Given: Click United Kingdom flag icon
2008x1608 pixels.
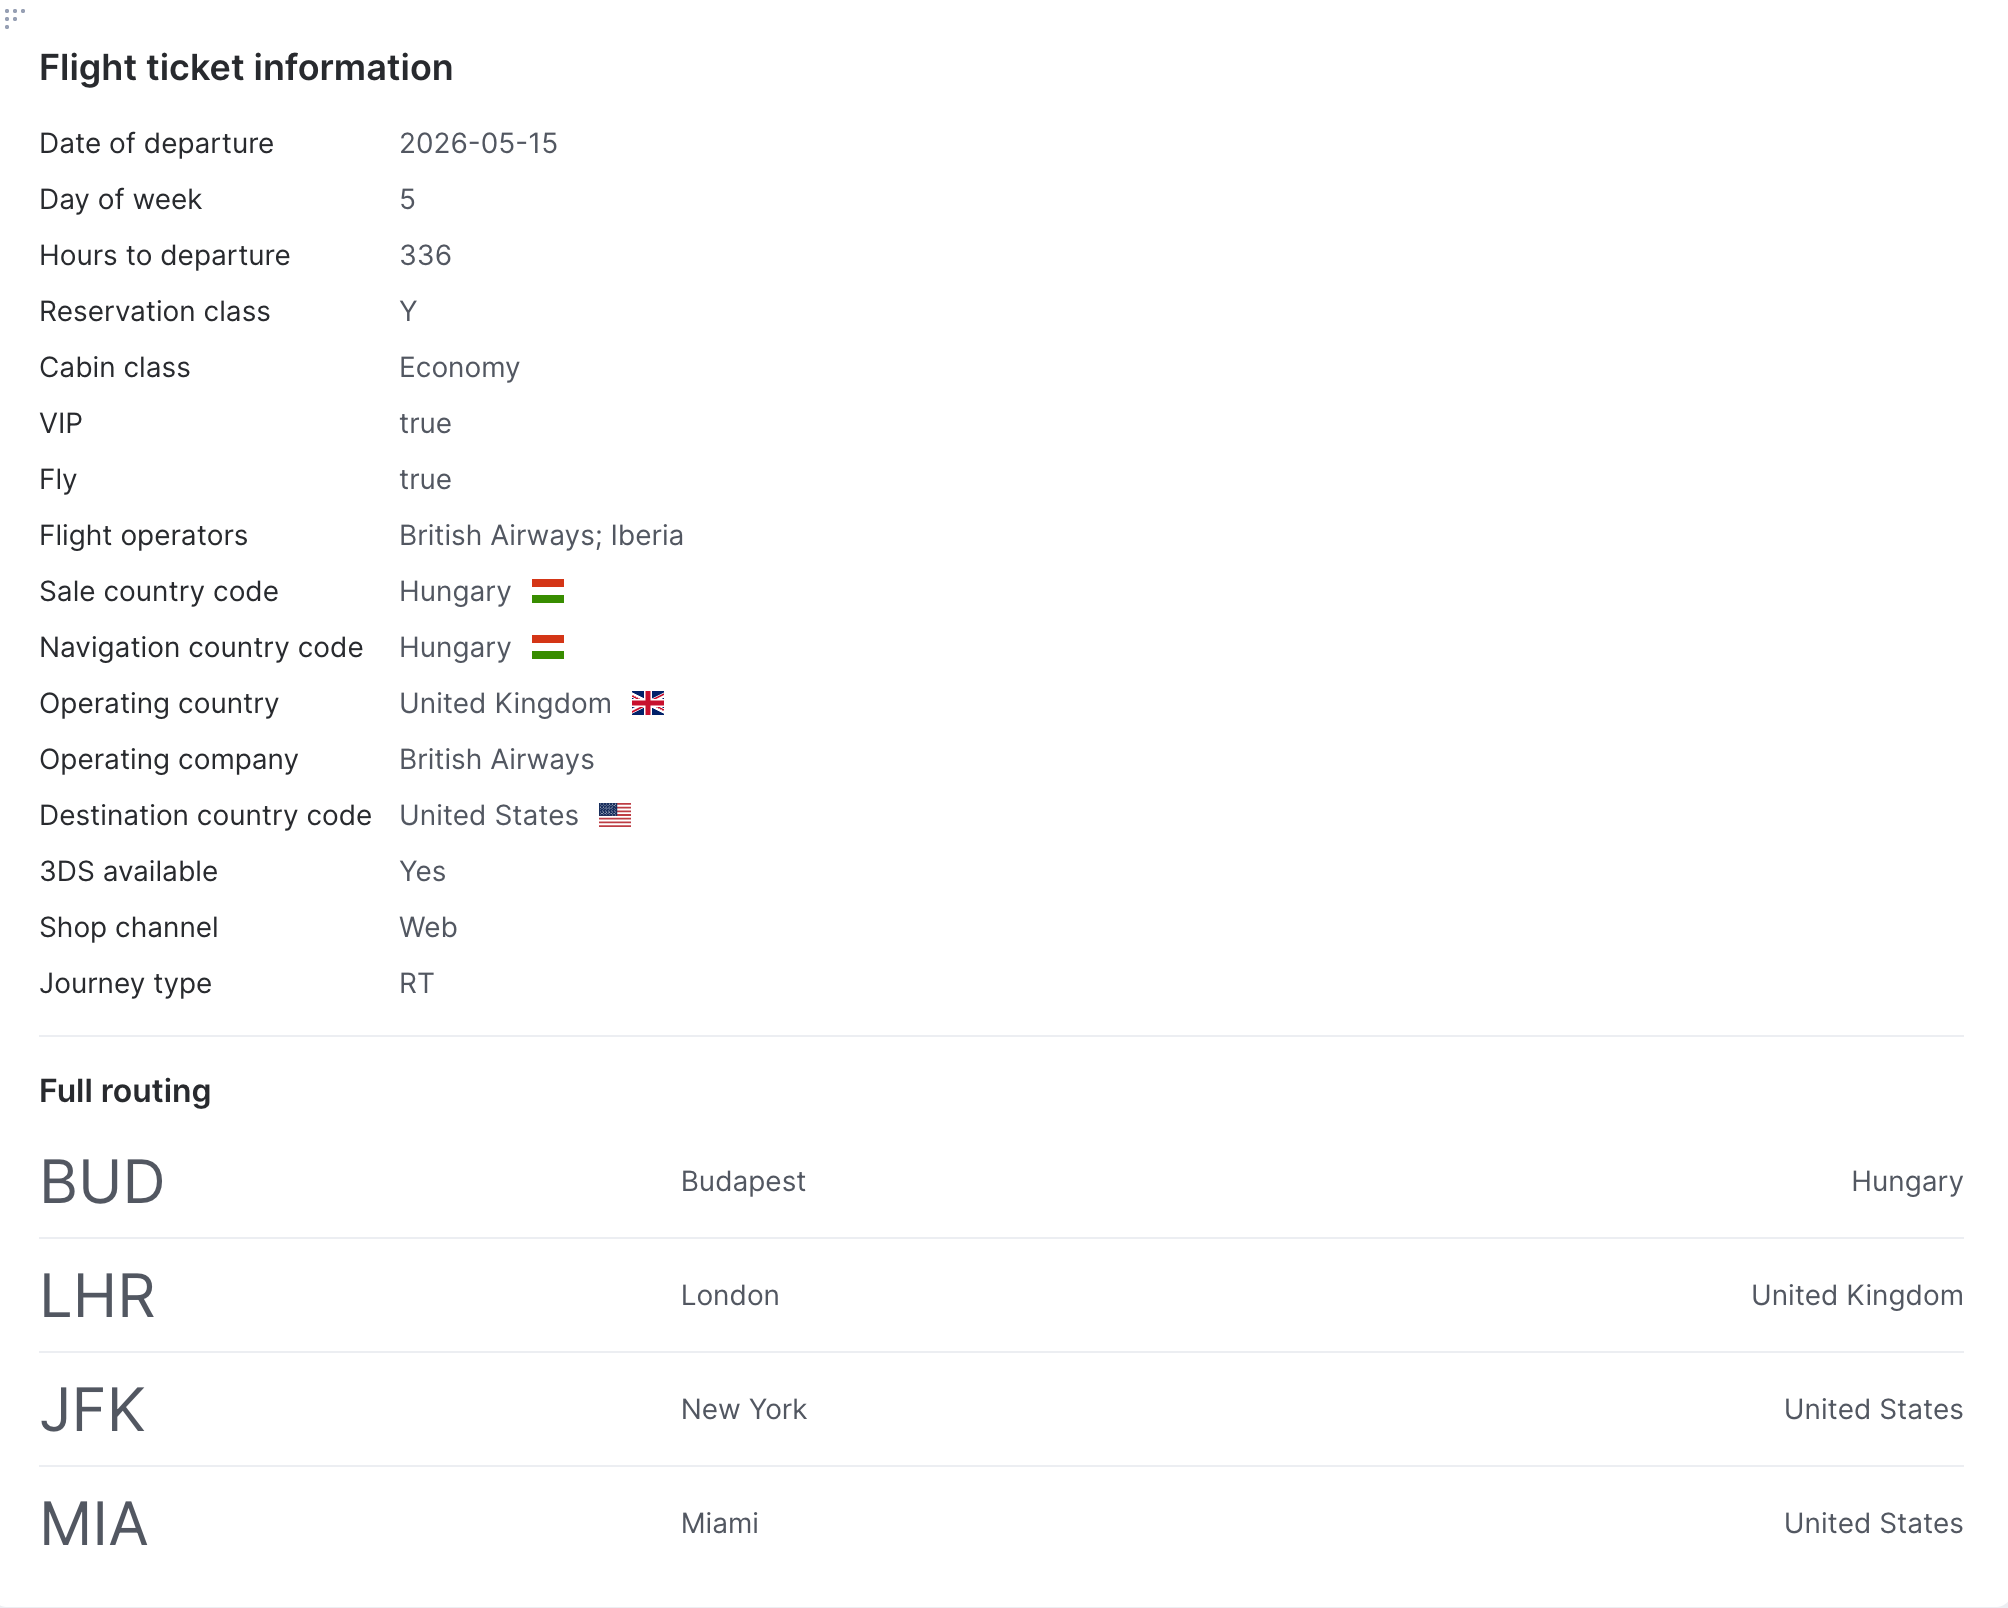Looking at the screenshot, I should coord(647,703).
